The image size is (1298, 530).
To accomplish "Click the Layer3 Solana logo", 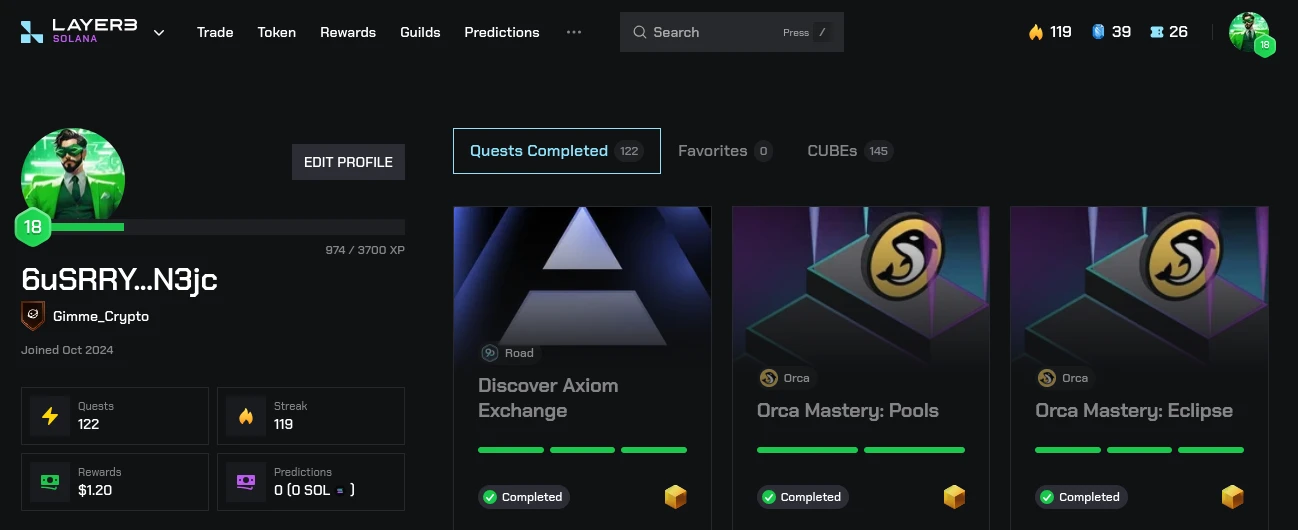I will pyautogui.click(x=79, y=32).
